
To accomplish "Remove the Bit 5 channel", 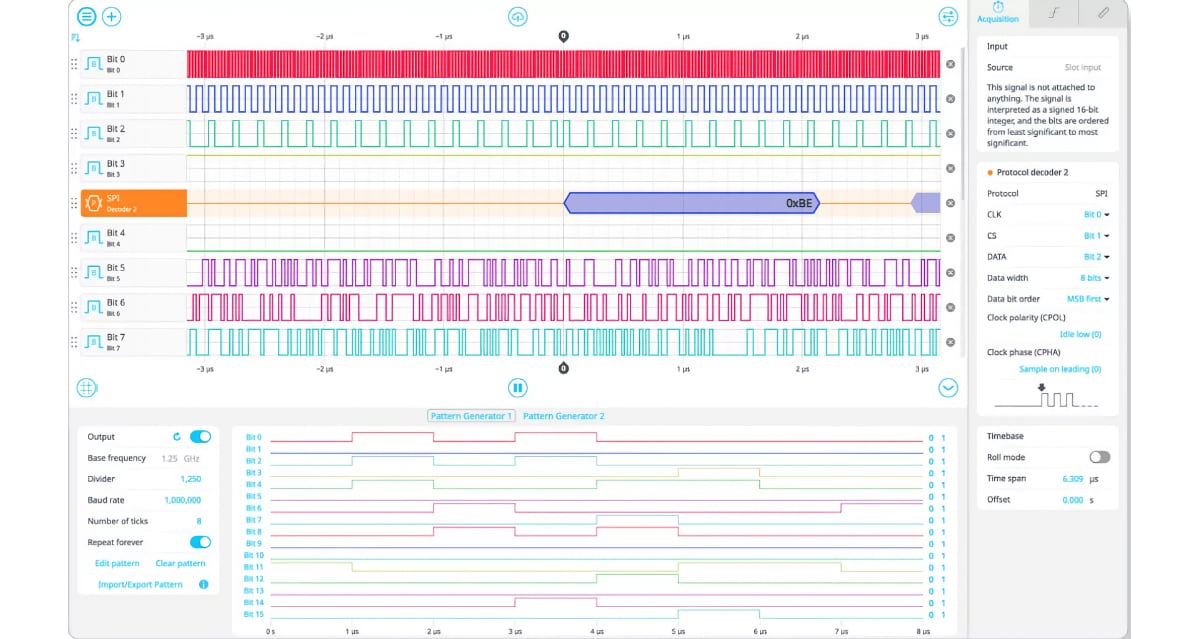I will coord(950,273).
